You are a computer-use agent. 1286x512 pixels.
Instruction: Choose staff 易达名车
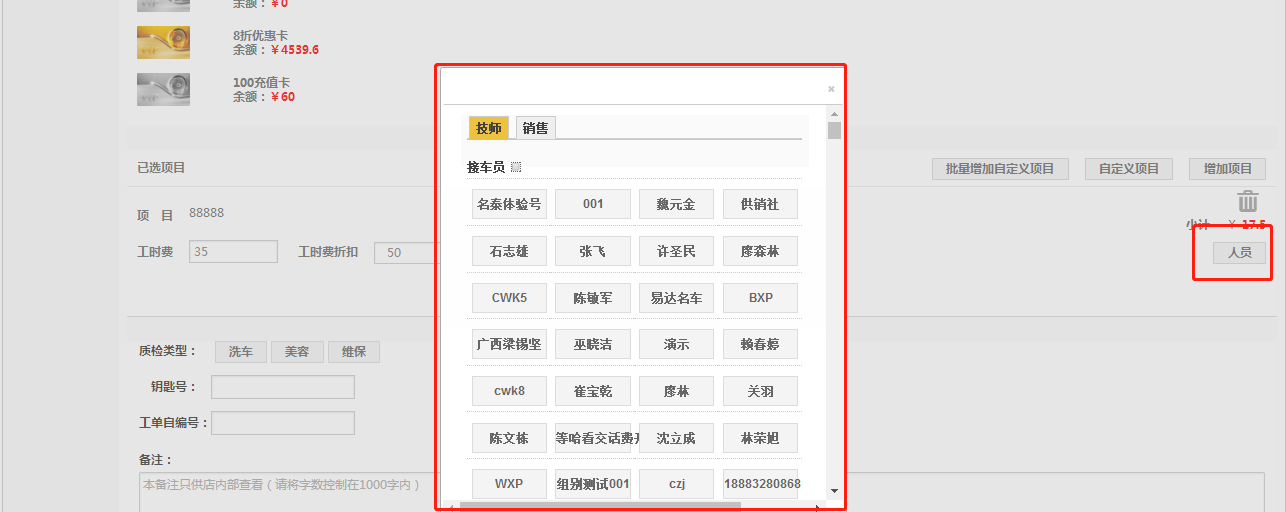coord(676,298)
